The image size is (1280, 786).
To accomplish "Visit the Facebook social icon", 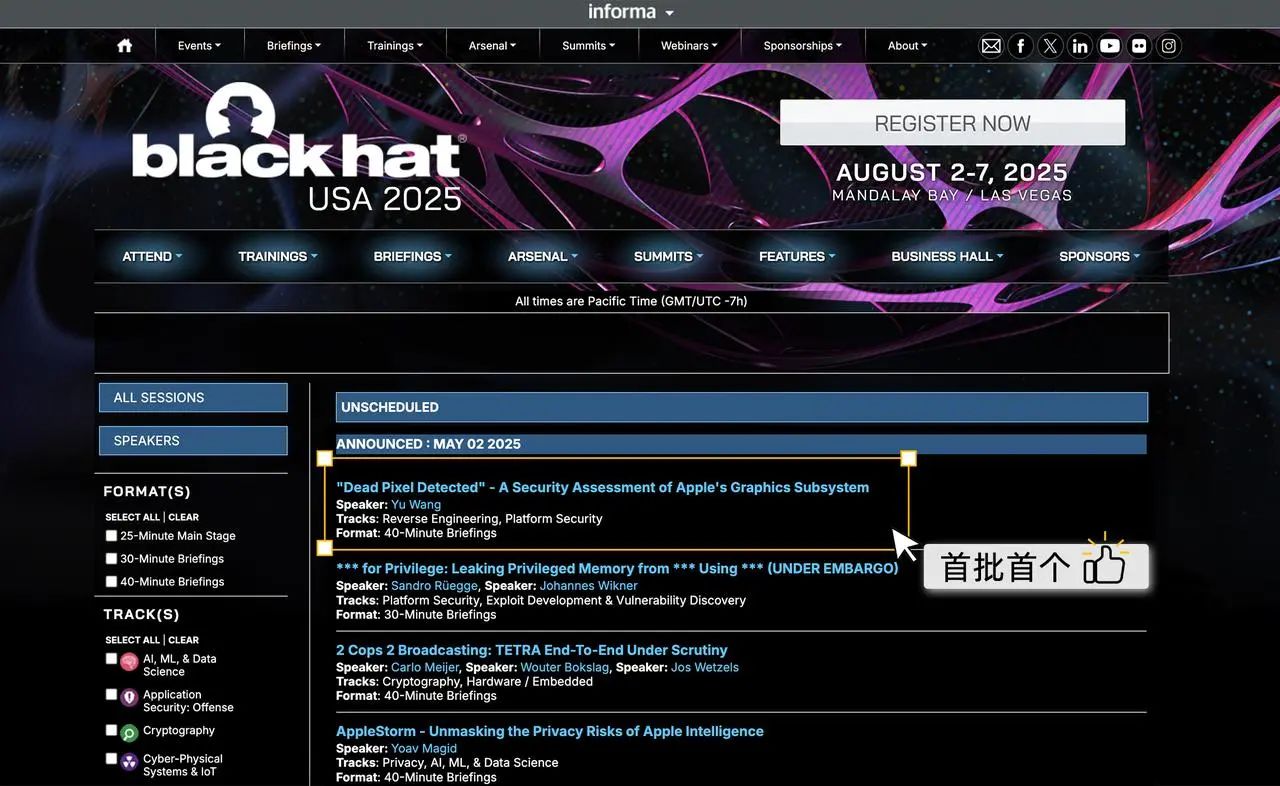I will [x=1020, y=46].
